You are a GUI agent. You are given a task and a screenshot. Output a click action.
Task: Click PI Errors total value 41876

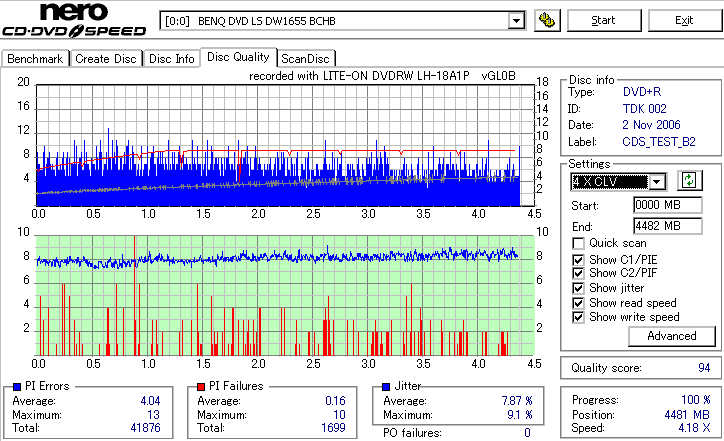pyautogui.click(x=145, y=428)
